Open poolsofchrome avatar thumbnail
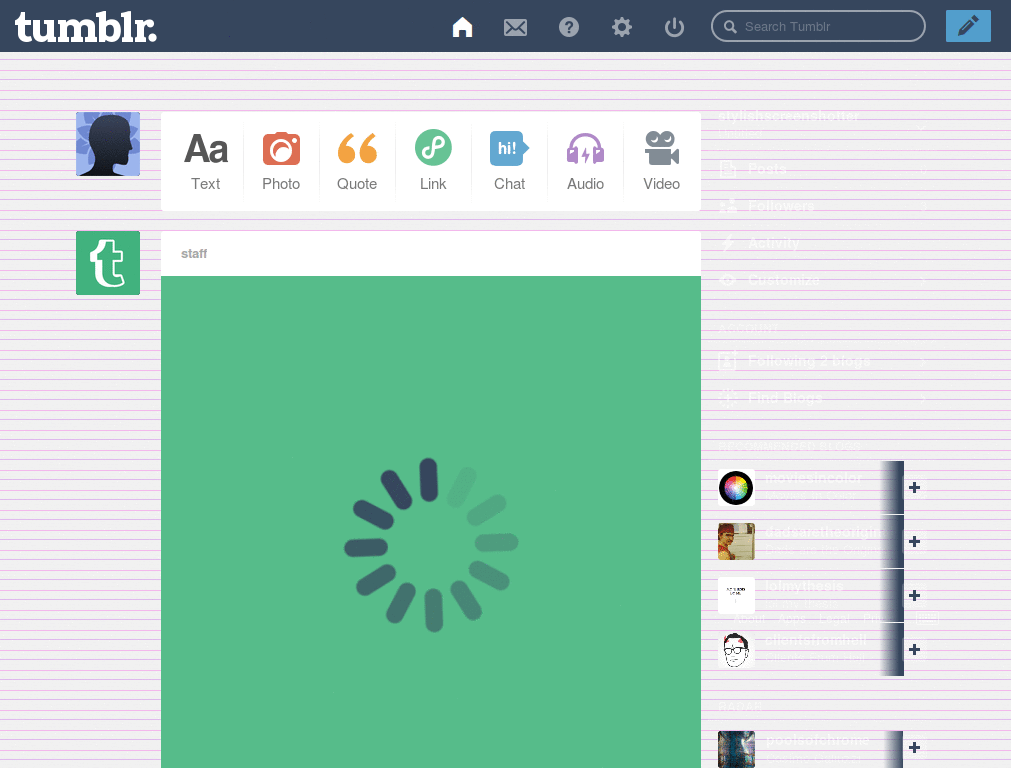The width and height of the screenshot is (1024, 768). click(736, 749)
